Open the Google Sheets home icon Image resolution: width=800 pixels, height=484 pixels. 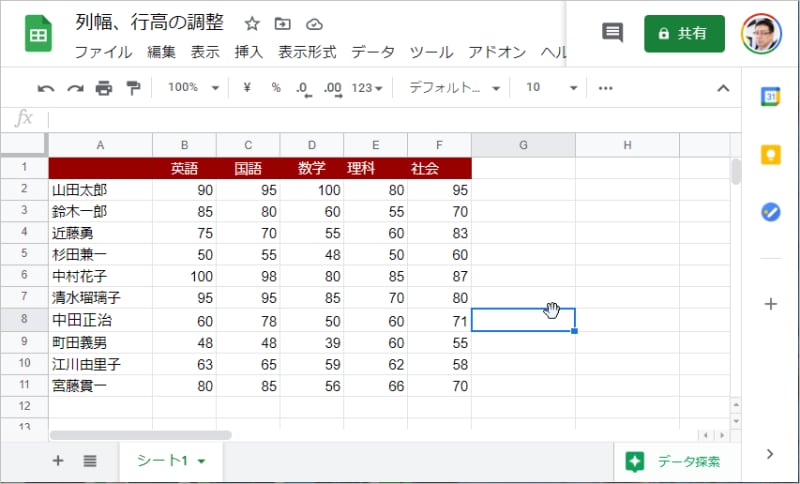click(38, 34)
